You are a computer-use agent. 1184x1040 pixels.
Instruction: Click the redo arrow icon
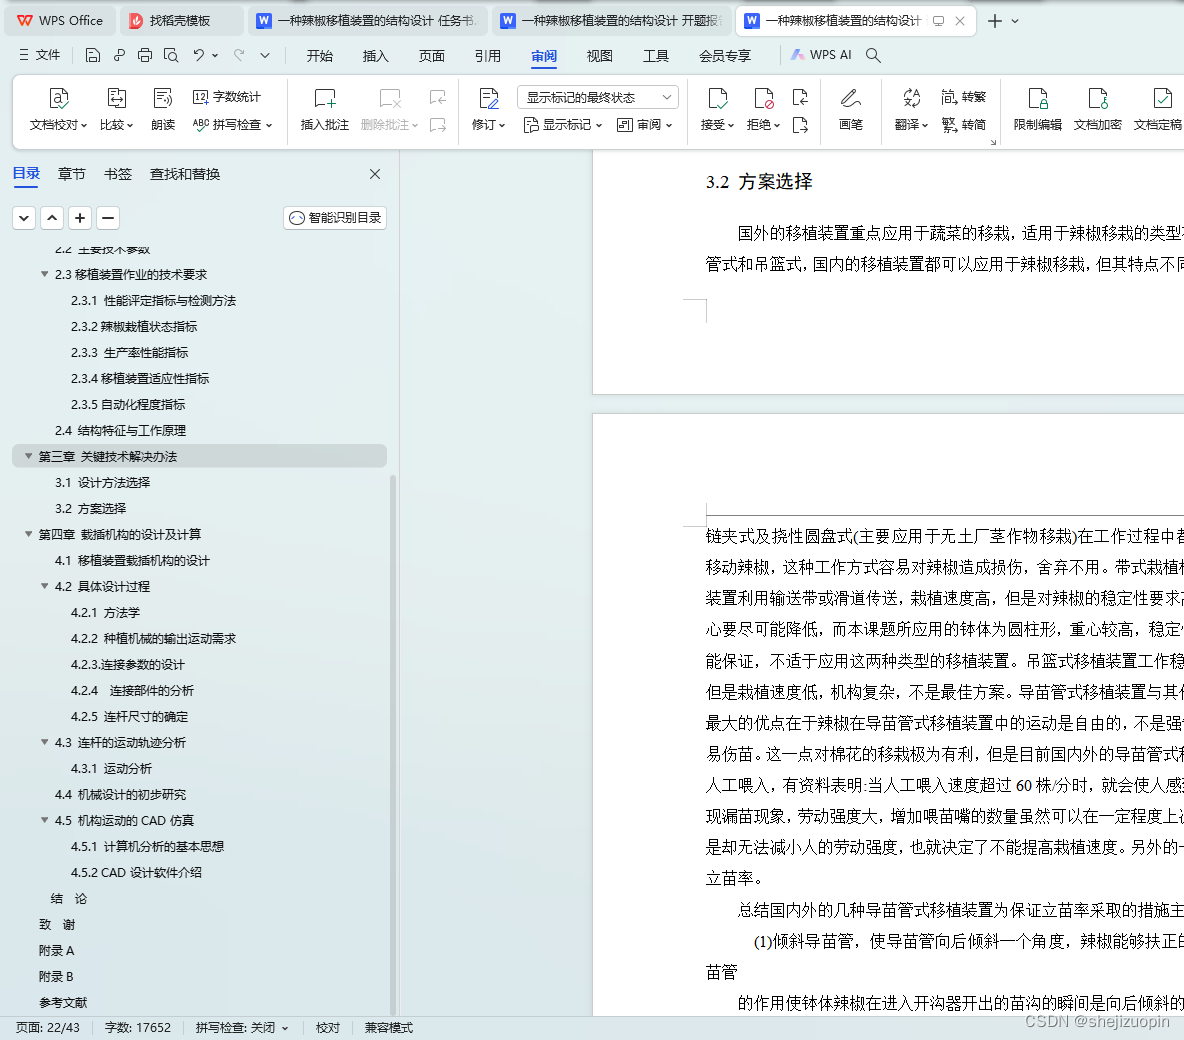tap(239, 55)
